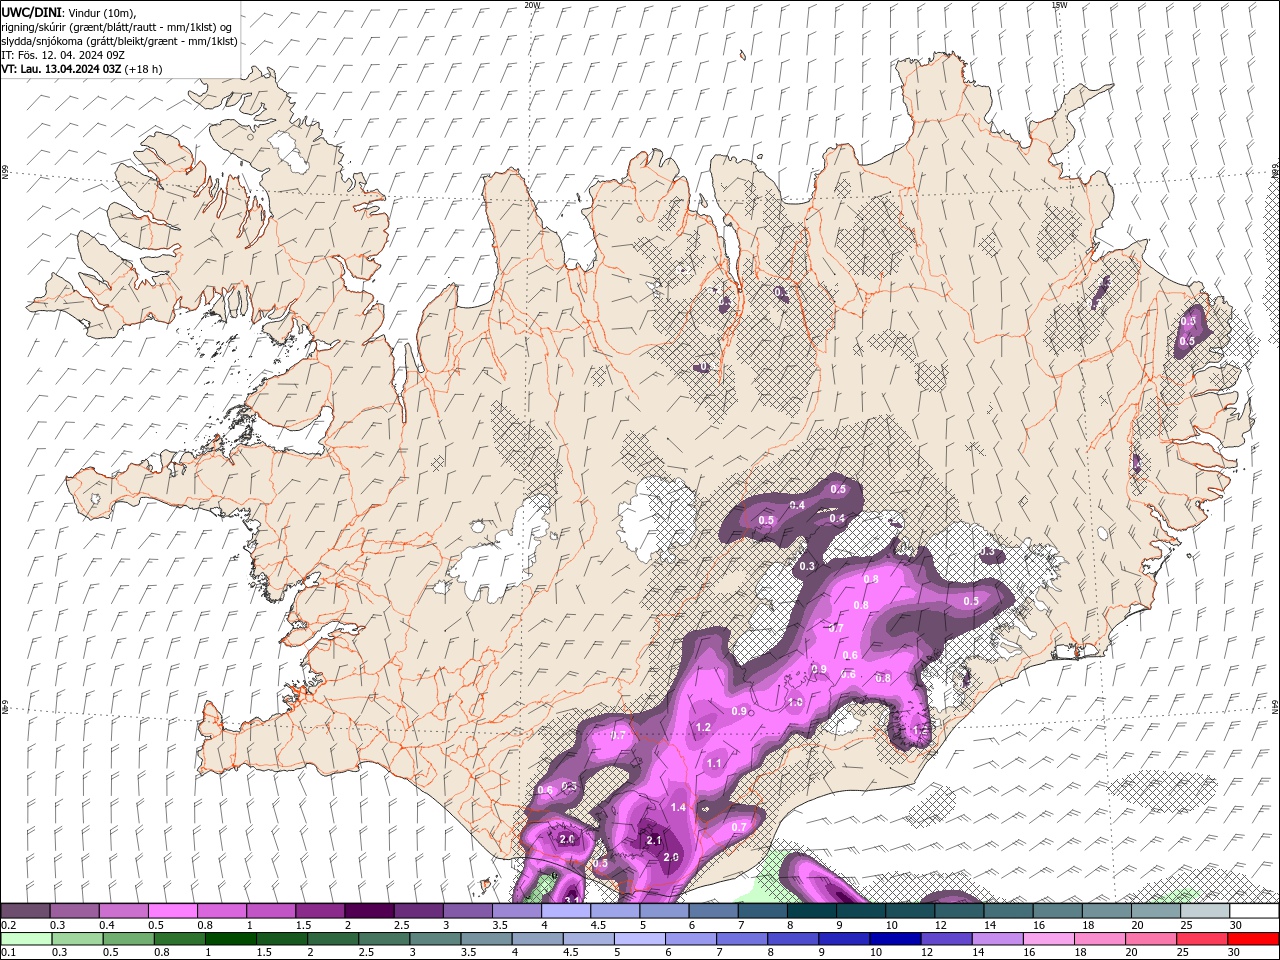This screenshot has height=960, width=1280.
Task: Click the '20W' longitude label at top
Action: click(x=532, y=5)
